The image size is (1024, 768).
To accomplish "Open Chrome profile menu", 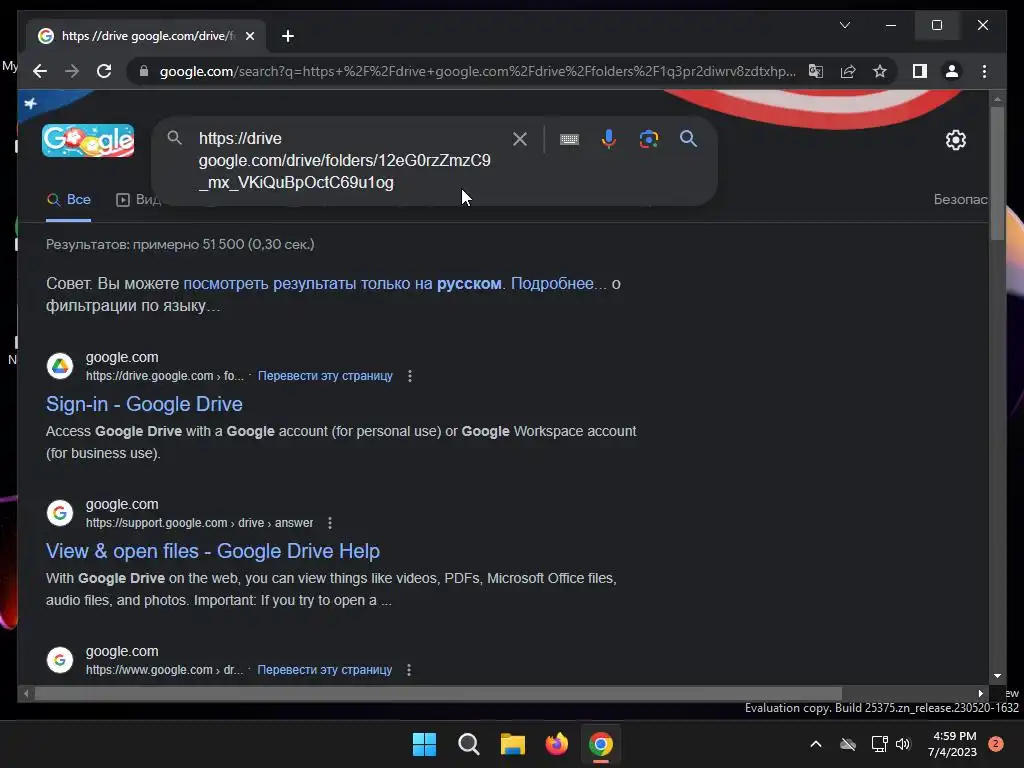I will point(952,71).
